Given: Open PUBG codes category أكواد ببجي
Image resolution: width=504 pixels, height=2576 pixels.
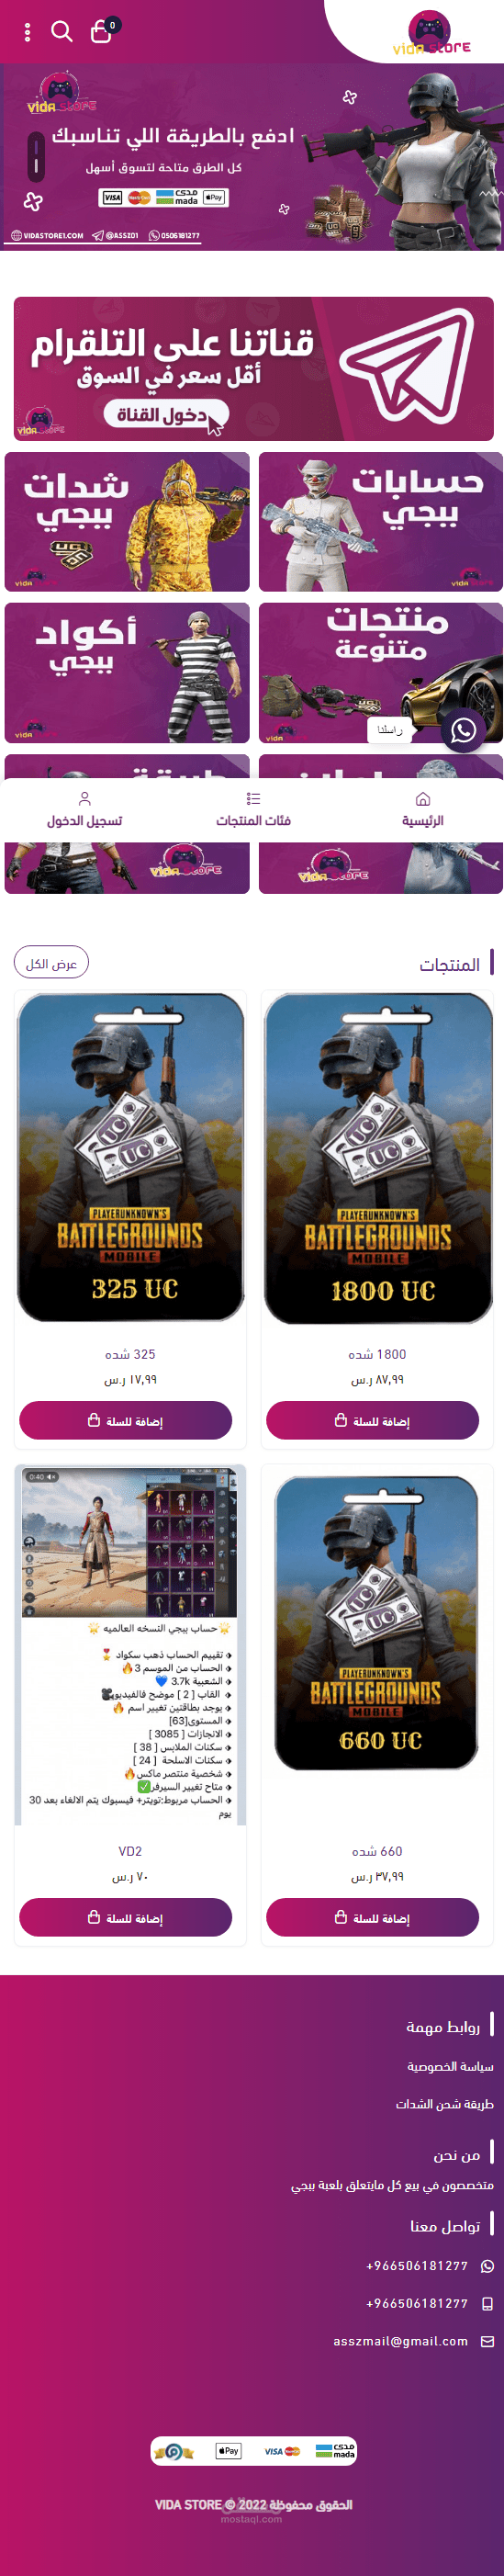Looking at the screenshot, I should [127, 673].
